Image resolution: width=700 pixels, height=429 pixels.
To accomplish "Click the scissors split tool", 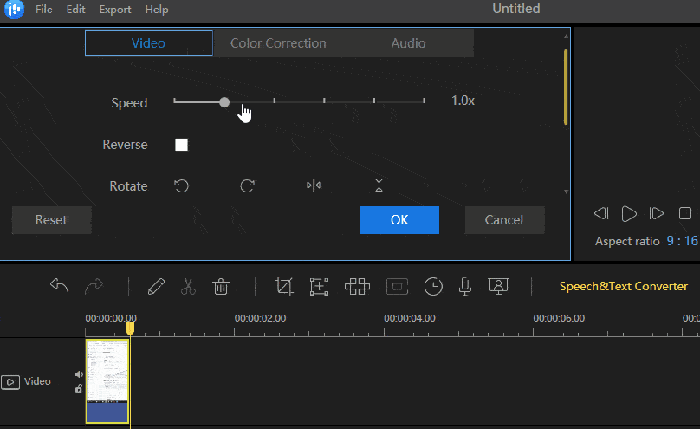I will click(187, 286).
